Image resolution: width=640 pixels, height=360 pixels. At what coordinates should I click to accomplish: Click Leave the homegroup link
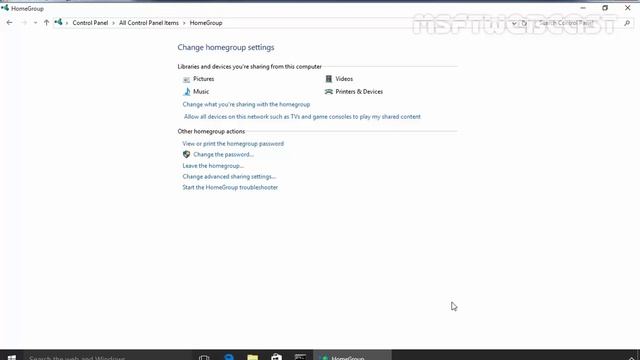click(213, 166)
